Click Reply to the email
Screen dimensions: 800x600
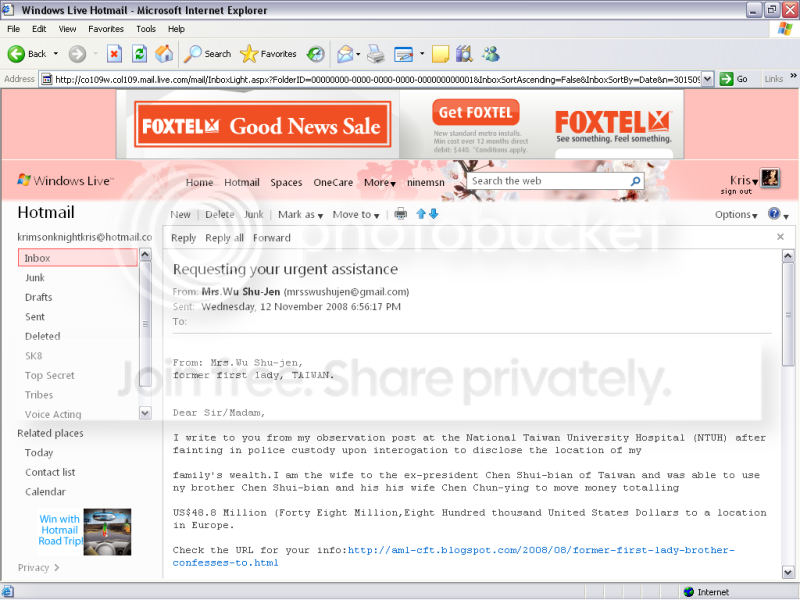(x=184, y=238)
